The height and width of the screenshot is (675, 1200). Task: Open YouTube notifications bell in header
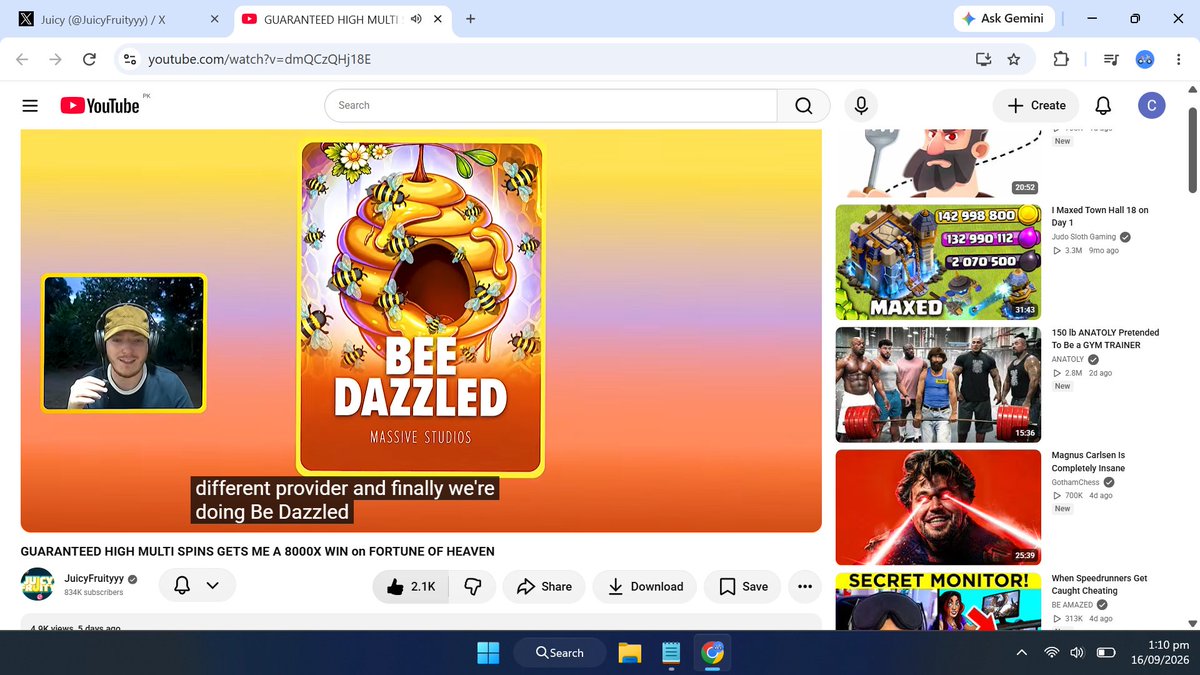click(x=1103, y=105)
